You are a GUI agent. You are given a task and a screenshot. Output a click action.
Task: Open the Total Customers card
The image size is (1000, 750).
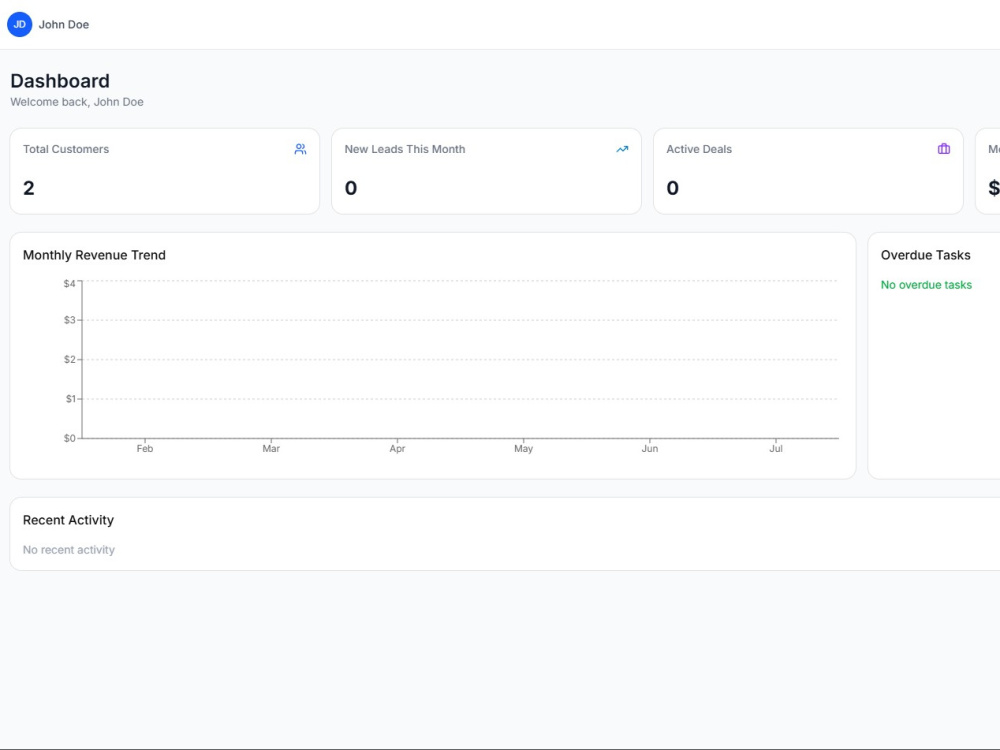165,172
